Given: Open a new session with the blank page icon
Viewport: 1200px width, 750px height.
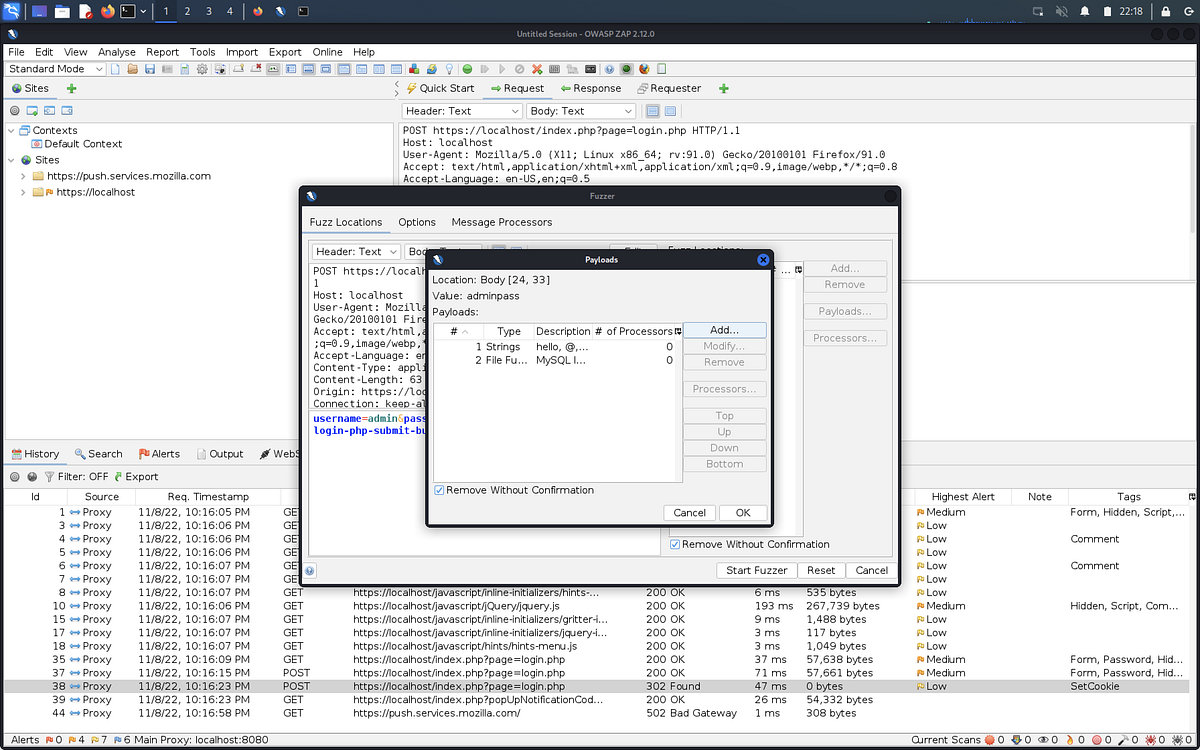Looking at the screenshot, I should (115, 69).
